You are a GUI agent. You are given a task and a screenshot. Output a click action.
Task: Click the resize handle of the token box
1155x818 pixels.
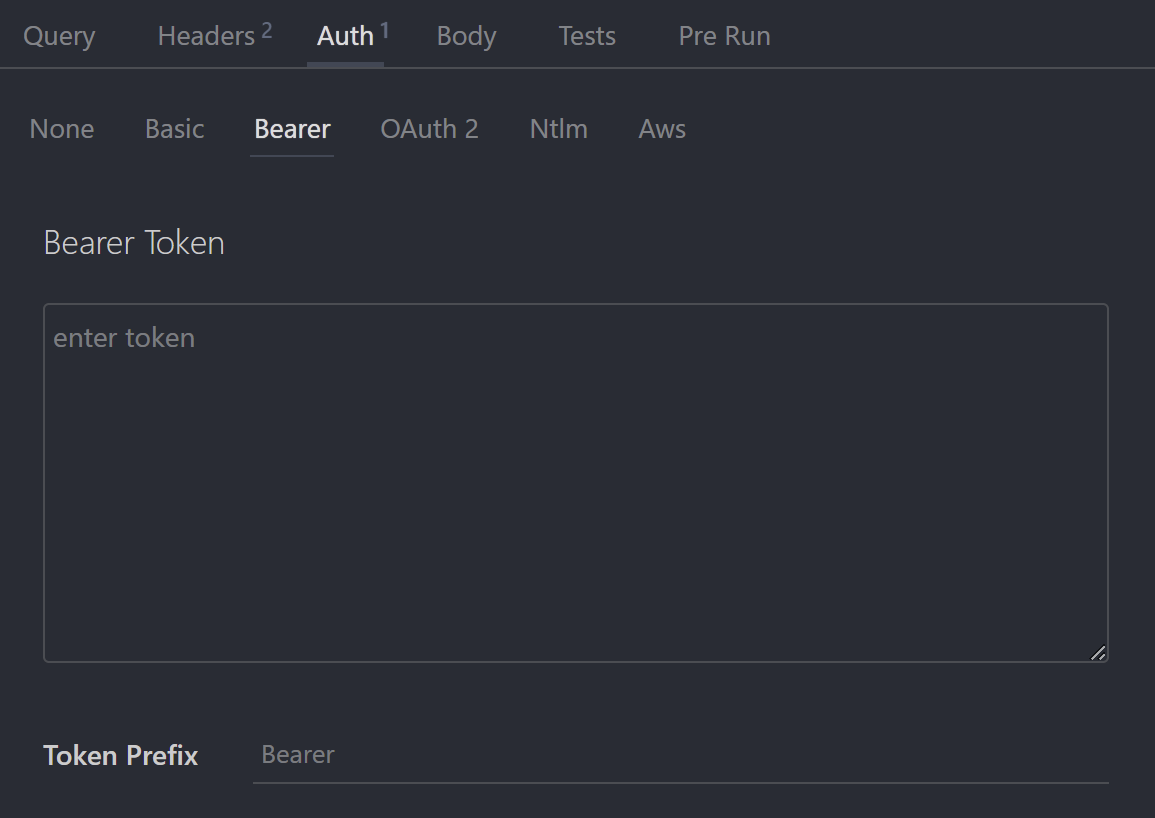[x=1098, y=652]
